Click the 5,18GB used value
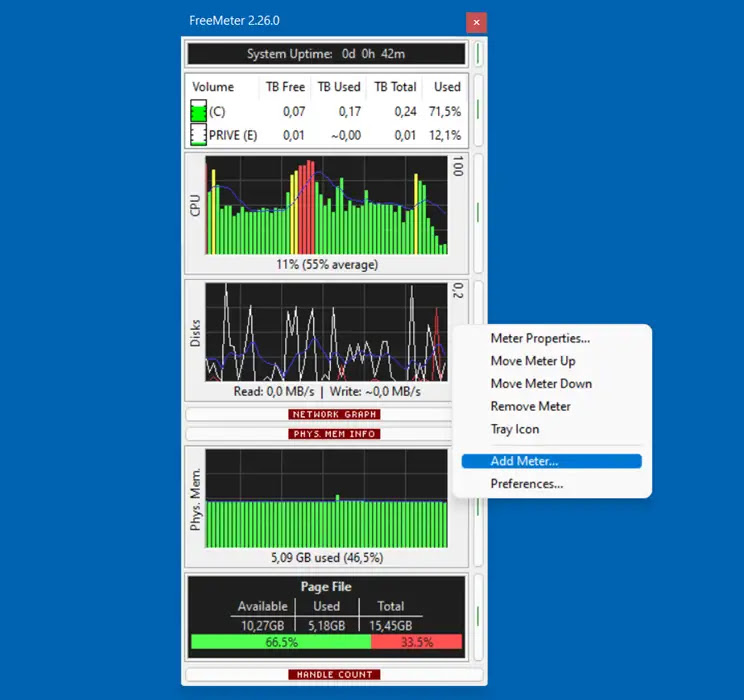744x700 pixels. (326, 626)
